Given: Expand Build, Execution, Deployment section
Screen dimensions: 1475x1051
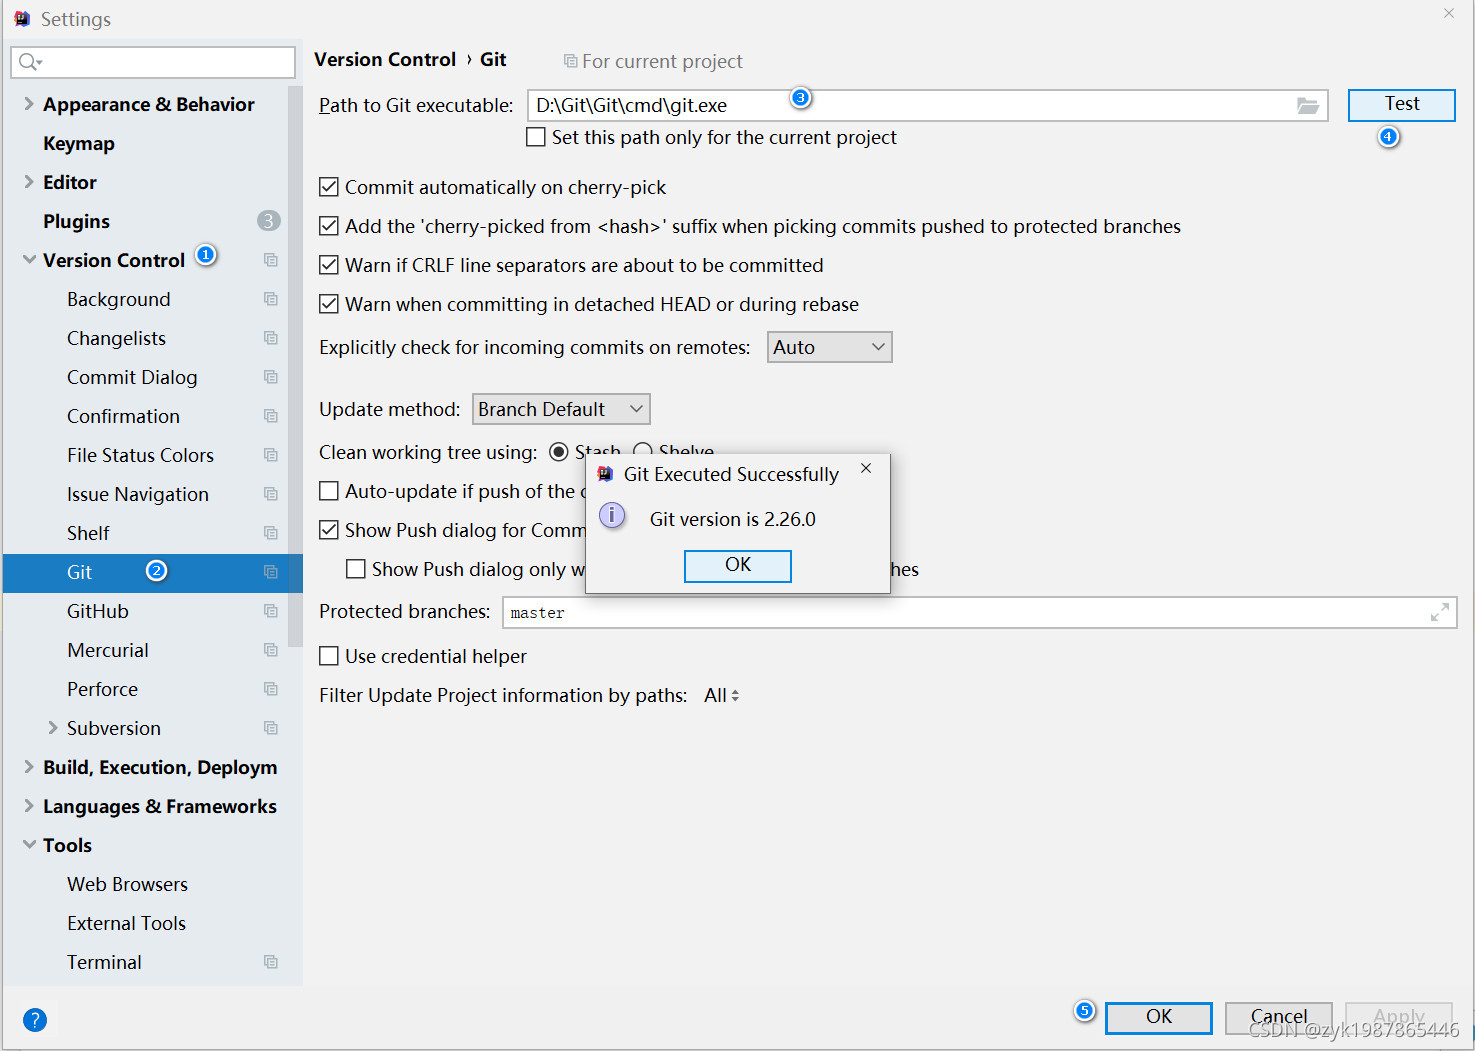Looking at the screenshot, I should (29, 767).
